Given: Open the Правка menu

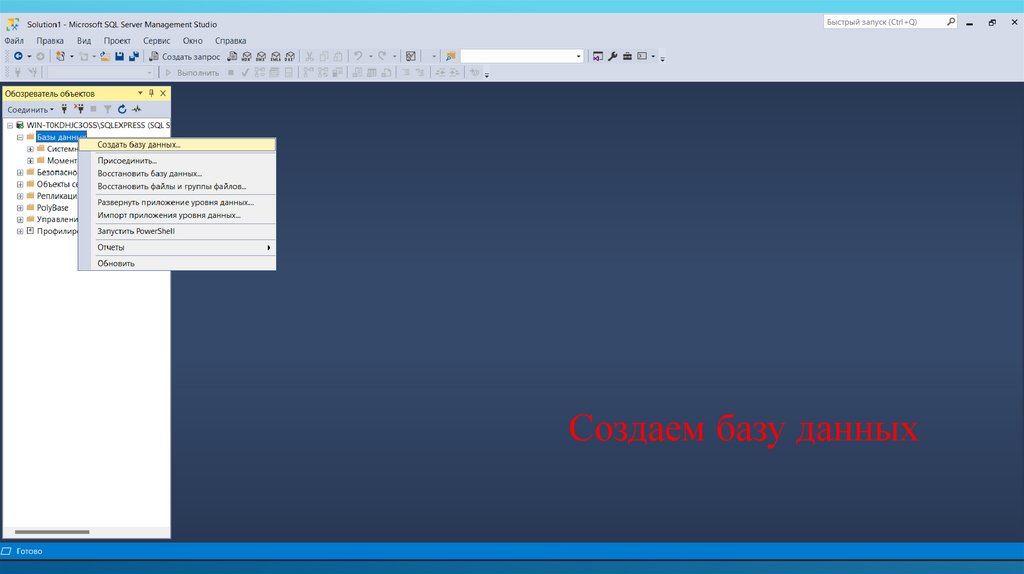Looking at the screenshot, I should click(50, 40).
